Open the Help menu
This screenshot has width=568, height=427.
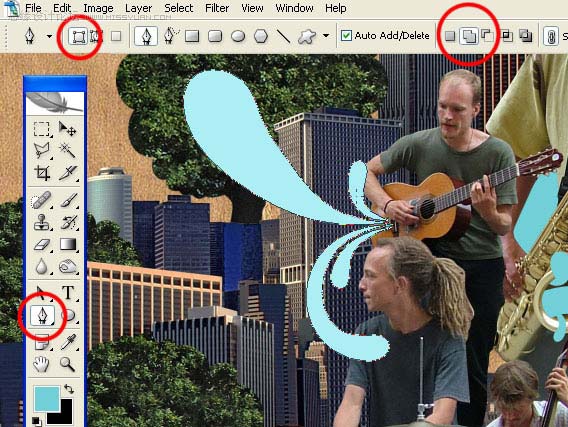coord(335,8)
